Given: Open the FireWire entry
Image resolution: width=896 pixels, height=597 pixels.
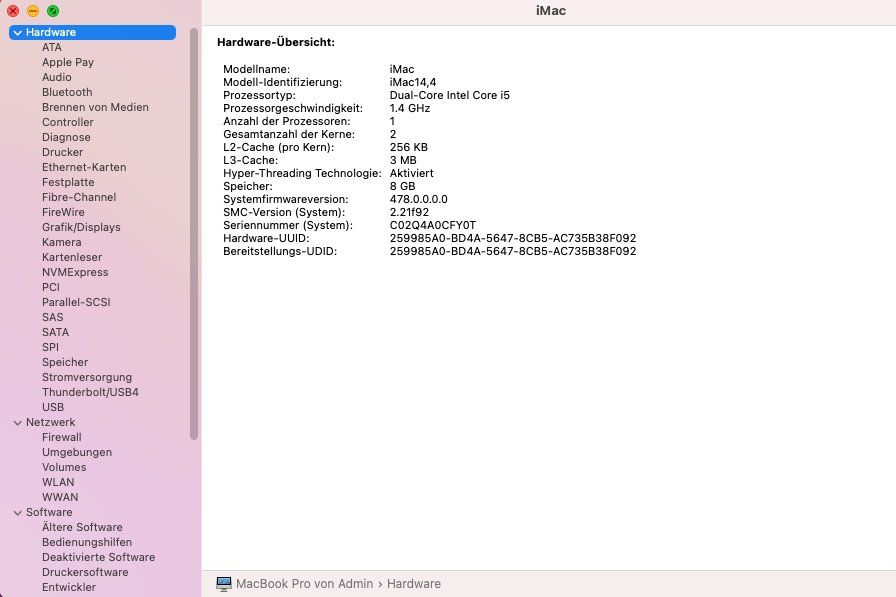Looking at the screenshot, I should 63,212.
